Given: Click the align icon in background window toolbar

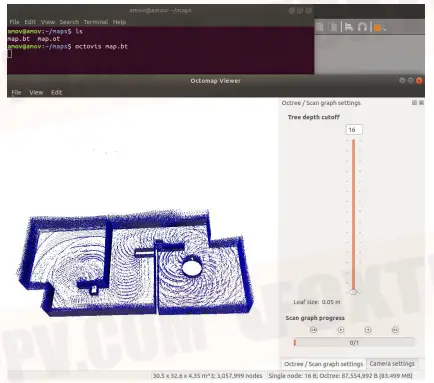Looking at the screenshot, I should pos(349,27).
